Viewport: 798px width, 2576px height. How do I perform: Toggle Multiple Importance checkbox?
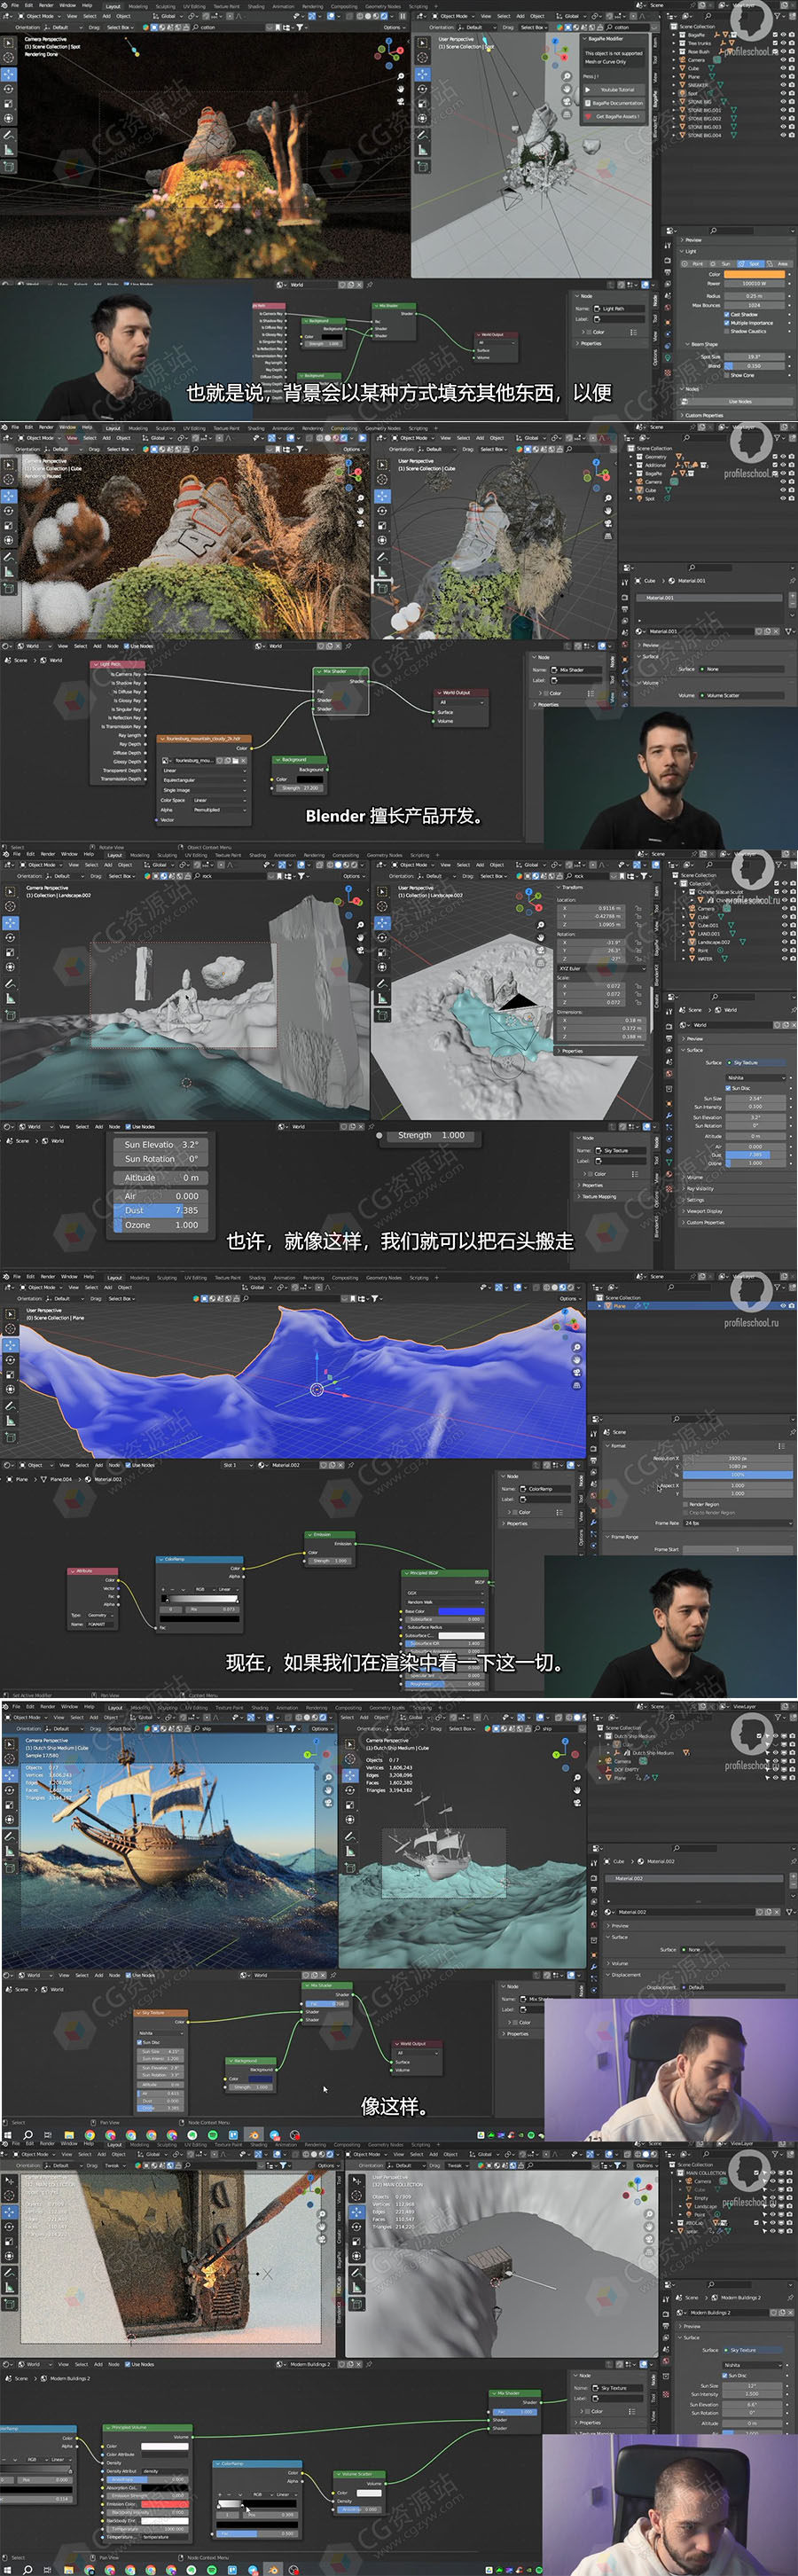(x=727, y=322)
